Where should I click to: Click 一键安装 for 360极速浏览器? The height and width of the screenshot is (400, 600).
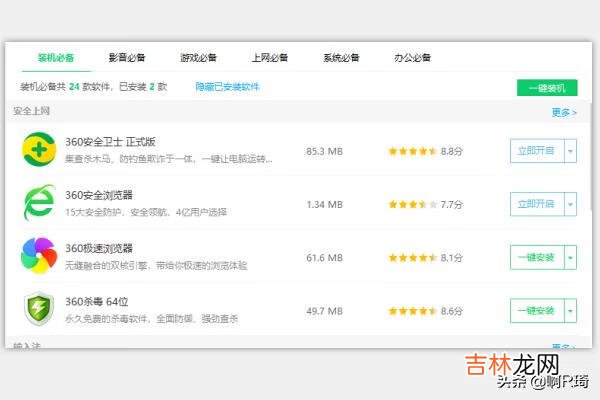537,257
